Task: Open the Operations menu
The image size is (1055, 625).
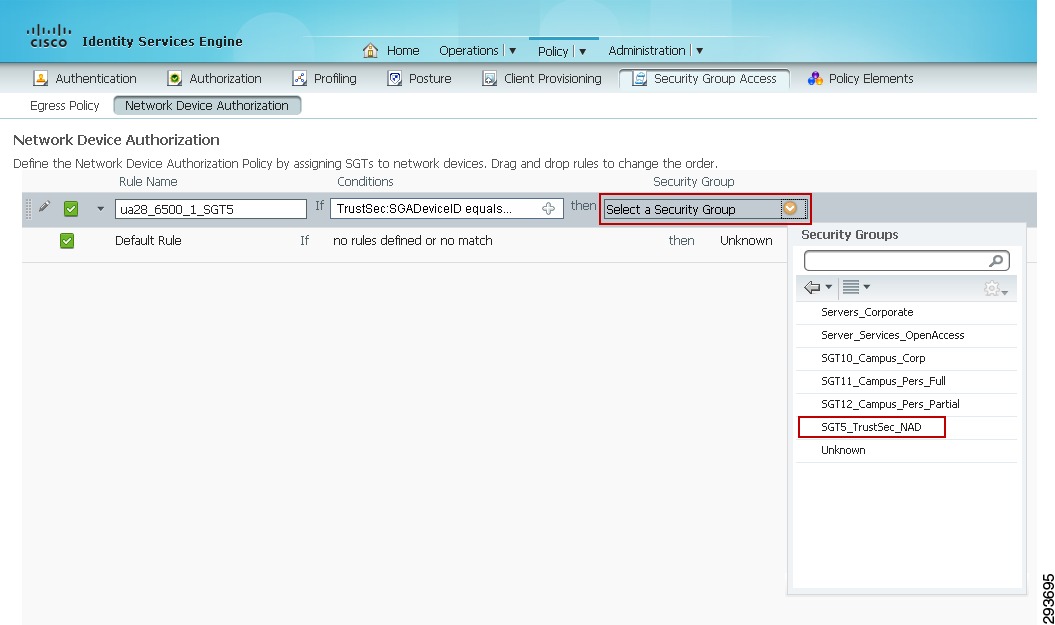Action: [x=469, y=50]
